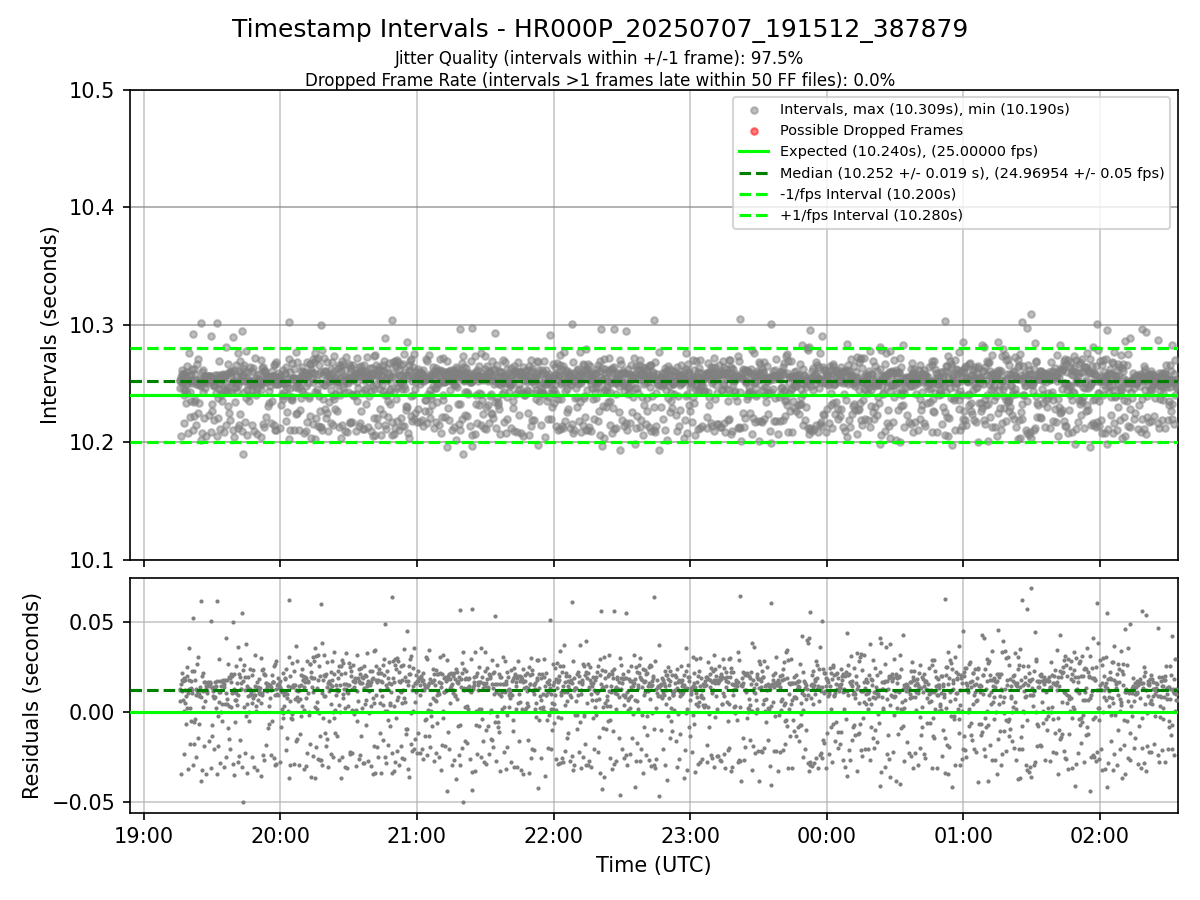The height and width of the screenshot is (900, 1200).
Task: Click legend entry 'Expected (10.240s), (25.00000 fps)'
Action: coord(909,151)
